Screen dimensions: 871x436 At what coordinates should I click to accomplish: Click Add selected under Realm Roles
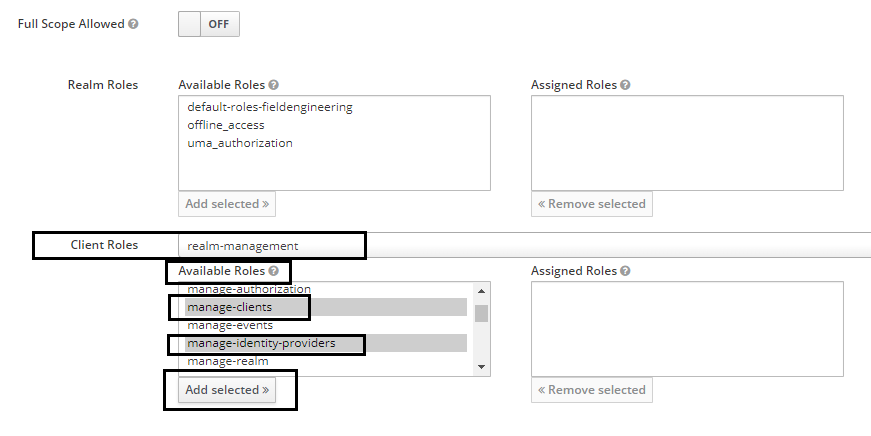click(227, 203)
